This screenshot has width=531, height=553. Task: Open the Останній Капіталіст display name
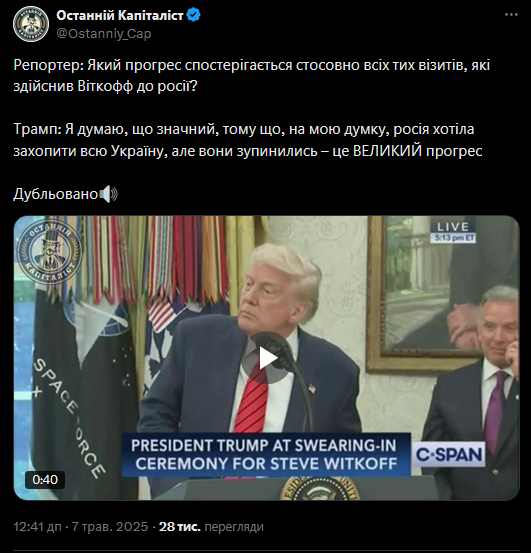pos(120,15)
